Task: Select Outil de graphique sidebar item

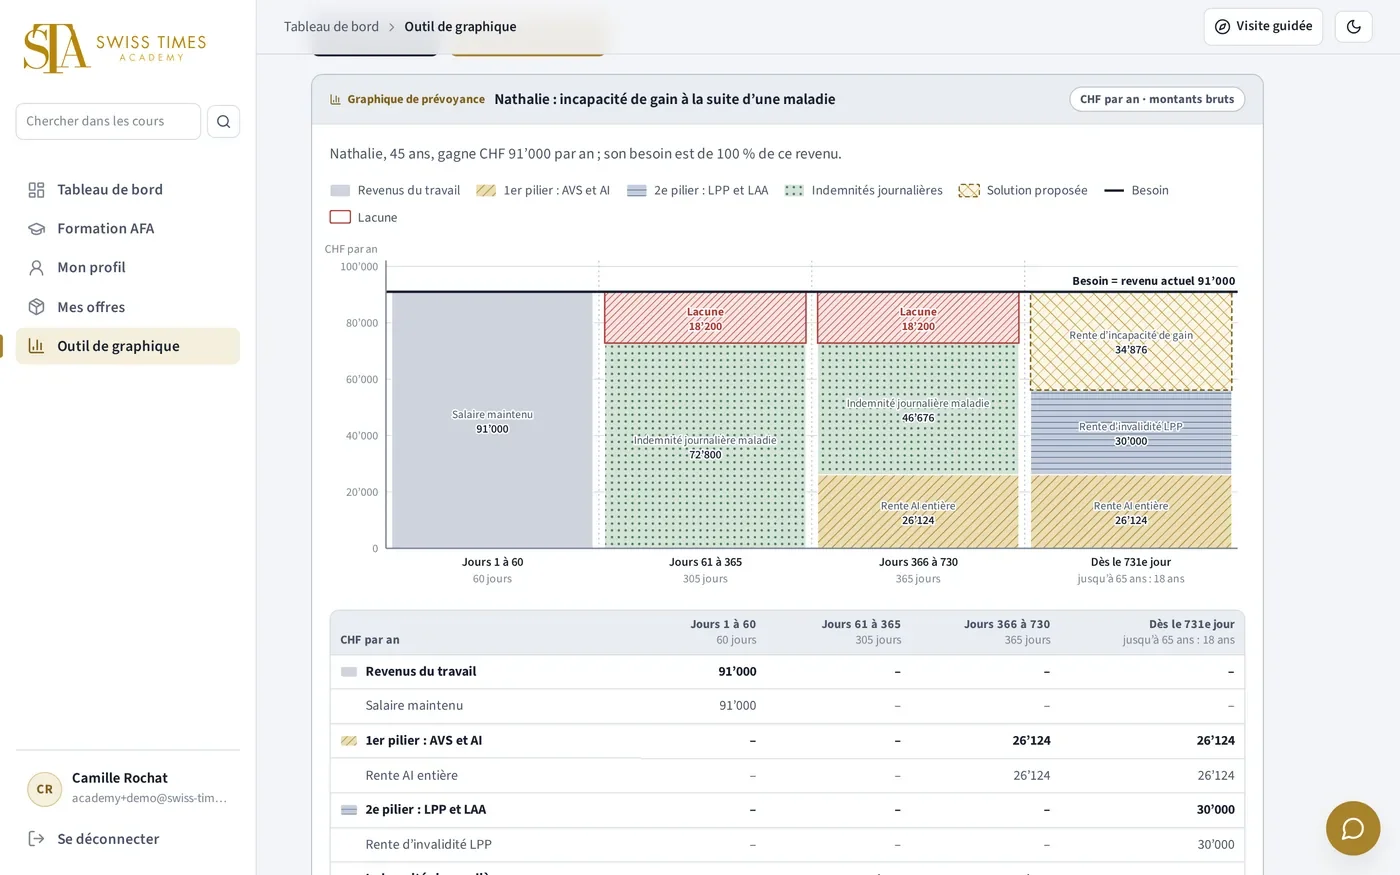Action: 128,346
